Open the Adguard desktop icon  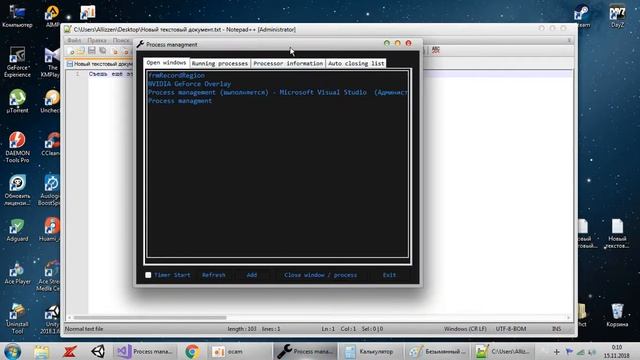17,230
